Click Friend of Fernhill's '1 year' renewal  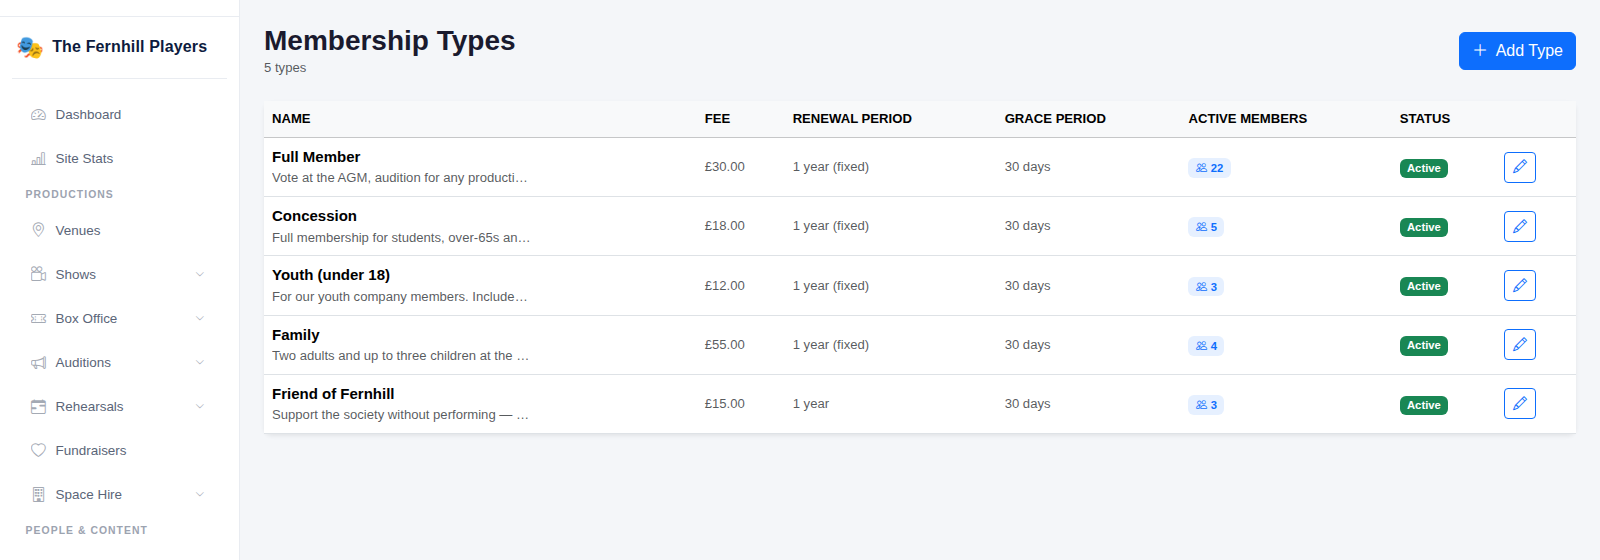click(811, 404)
